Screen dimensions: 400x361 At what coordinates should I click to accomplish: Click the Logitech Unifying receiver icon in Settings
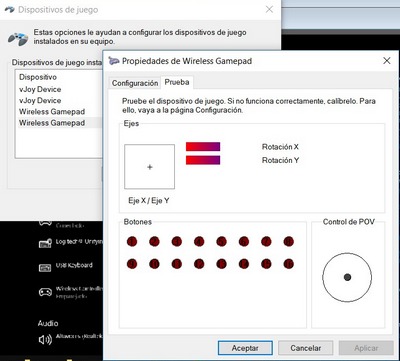click(x=45, y=243)
